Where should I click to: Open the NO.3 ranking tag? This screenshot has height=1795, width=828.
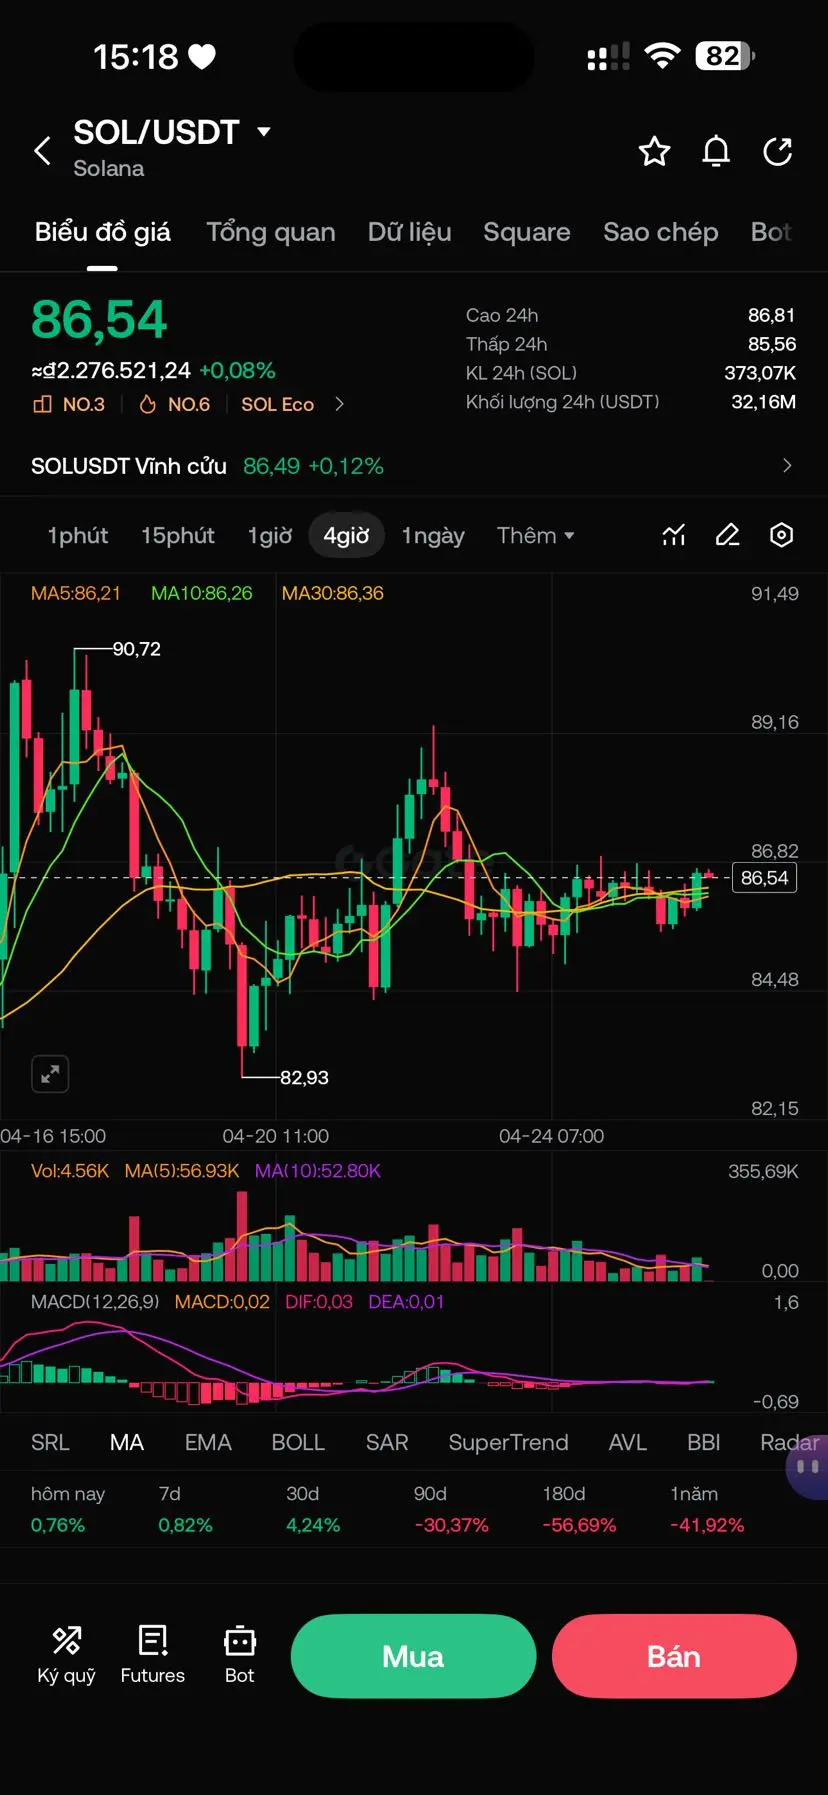pyautogui.click(x=69, y=404)
